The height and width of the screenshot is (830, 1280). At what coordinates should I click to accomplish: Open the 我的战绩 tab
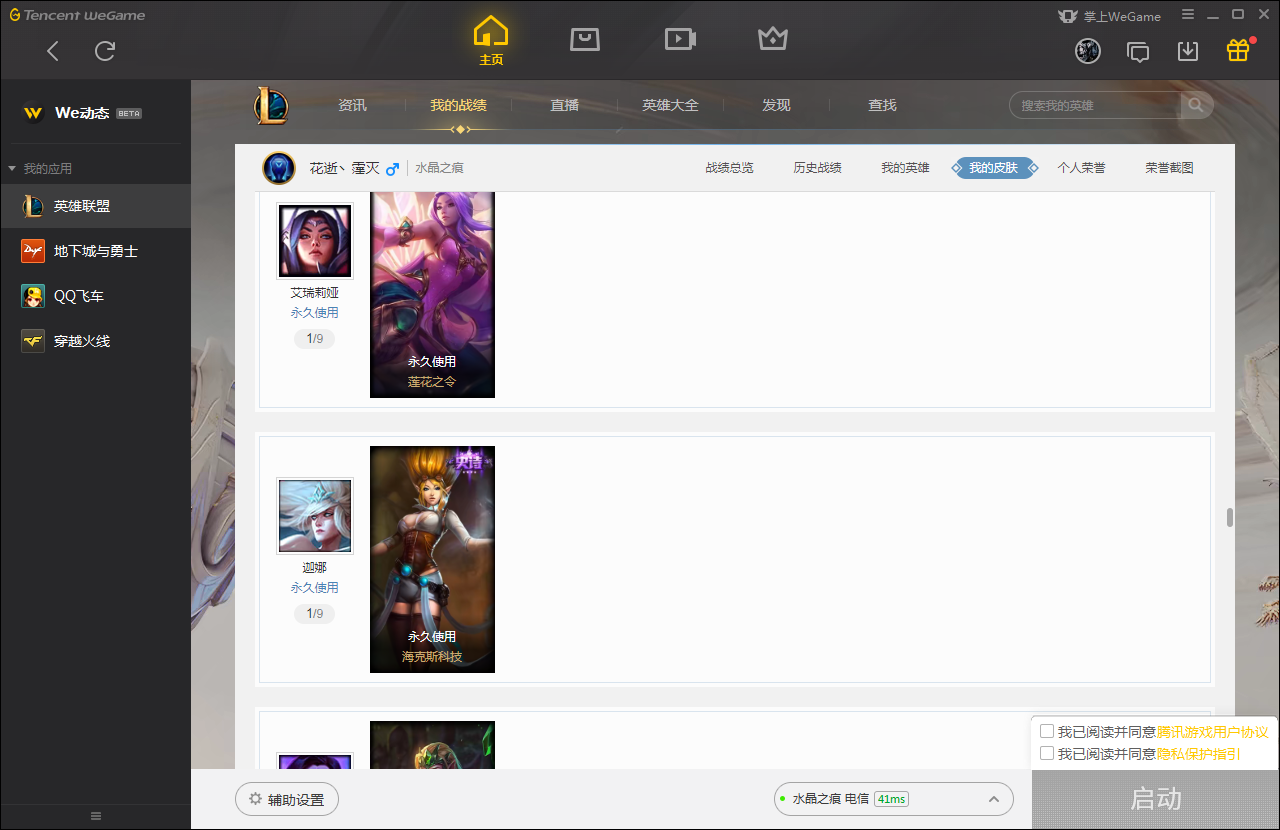click(x=458, y=105)
